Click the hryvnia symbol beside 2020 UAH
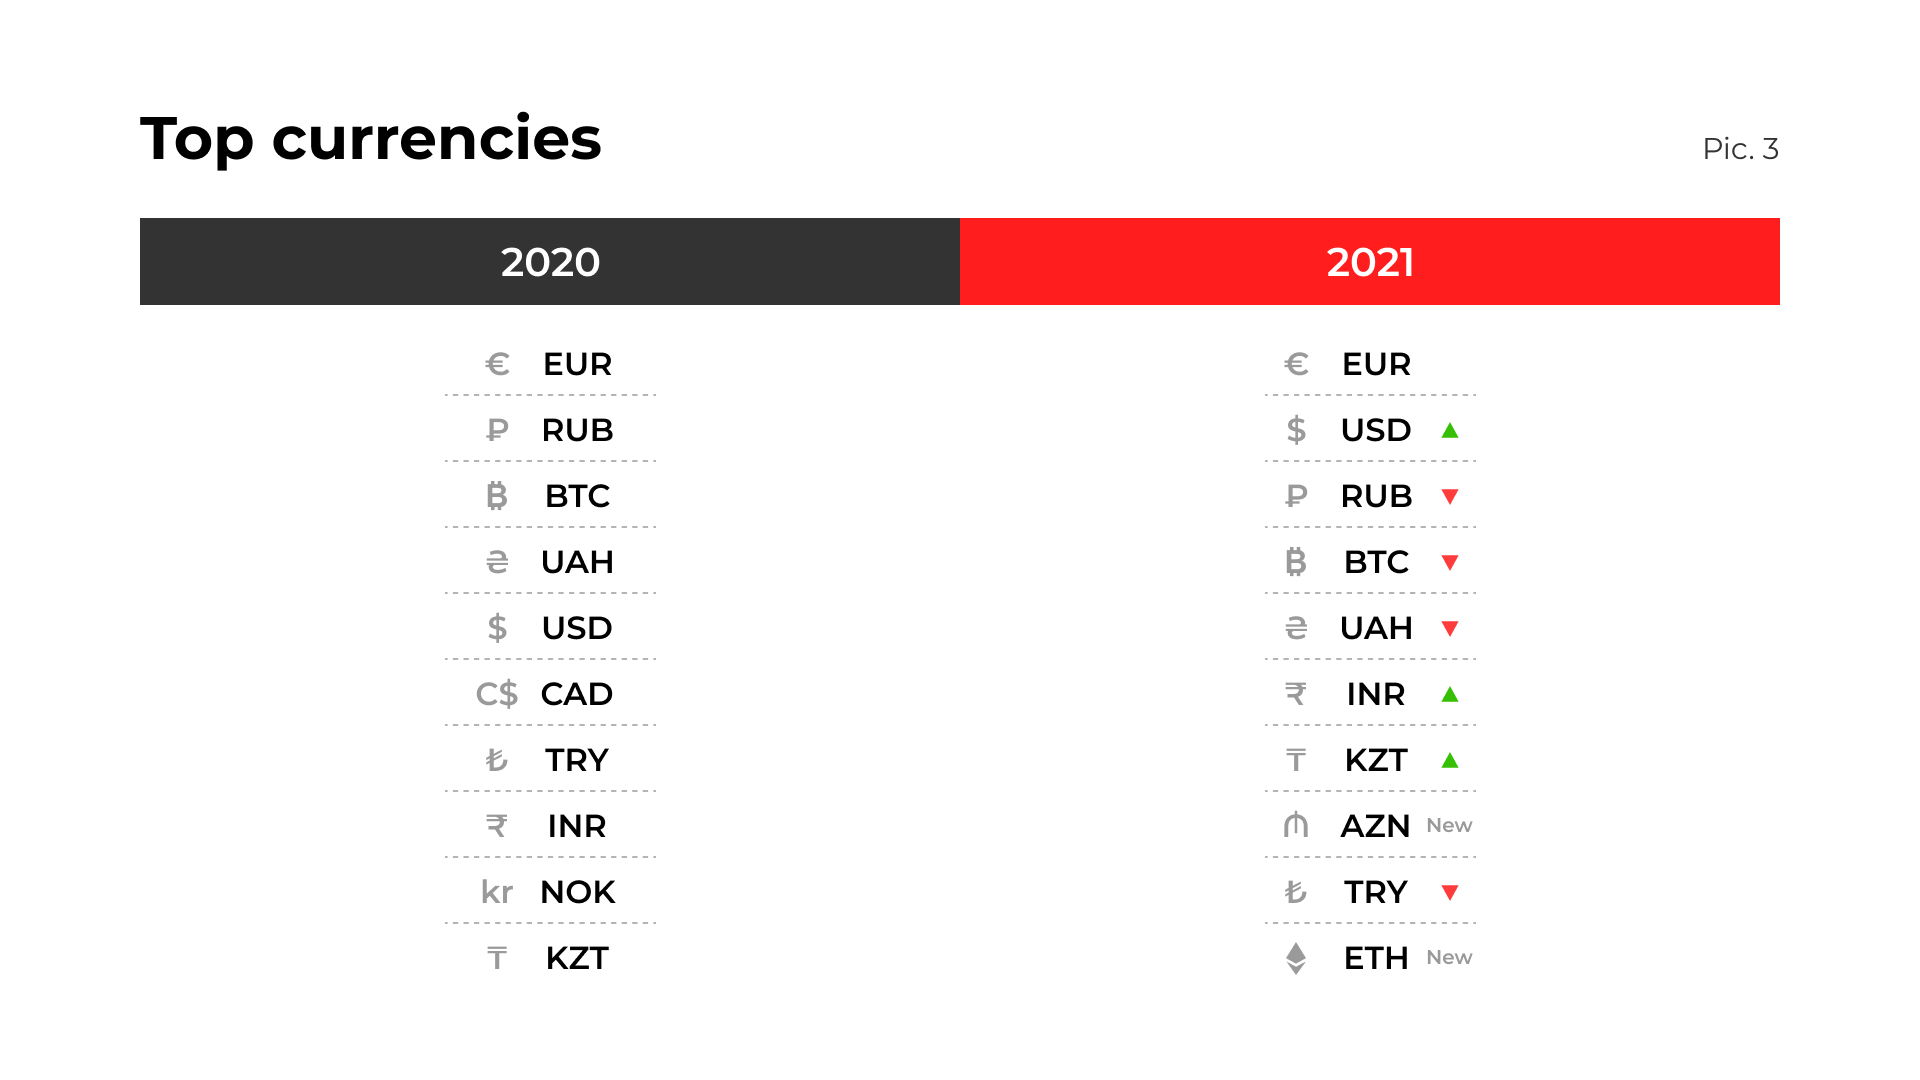The height and width of the screenshot is (1080, 1920). click(497, 562)
